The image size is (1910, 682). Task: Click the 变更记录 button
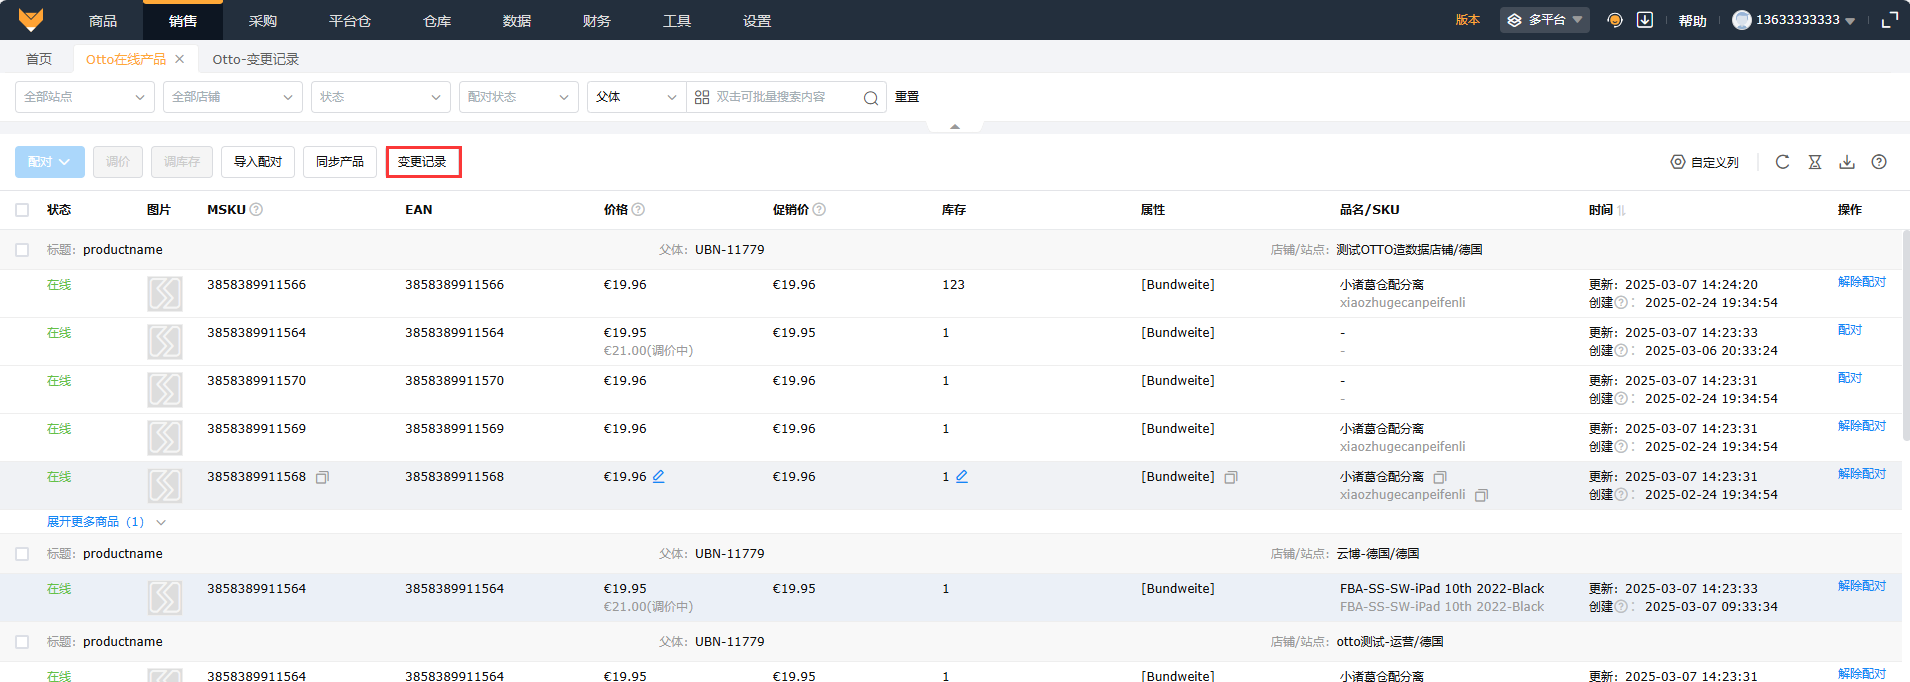(x=423, y=162)
